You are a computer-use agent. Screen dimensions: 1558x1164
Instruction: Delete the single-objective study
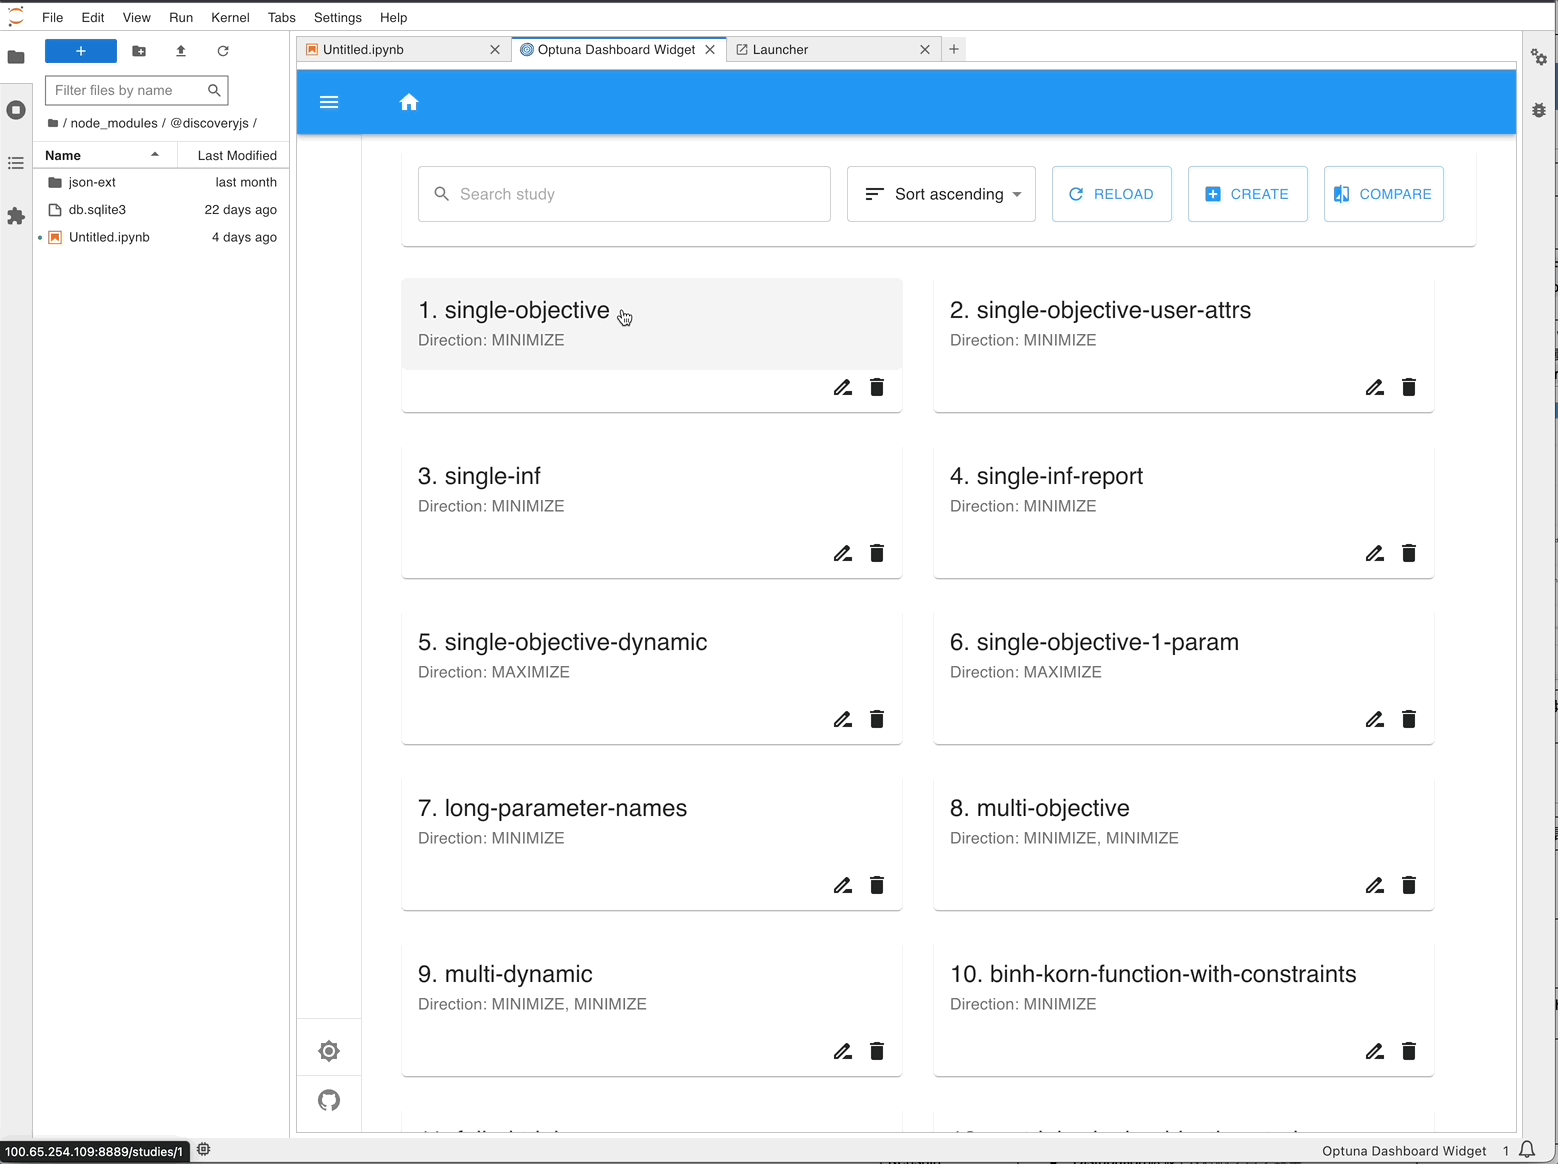(877, 387)
